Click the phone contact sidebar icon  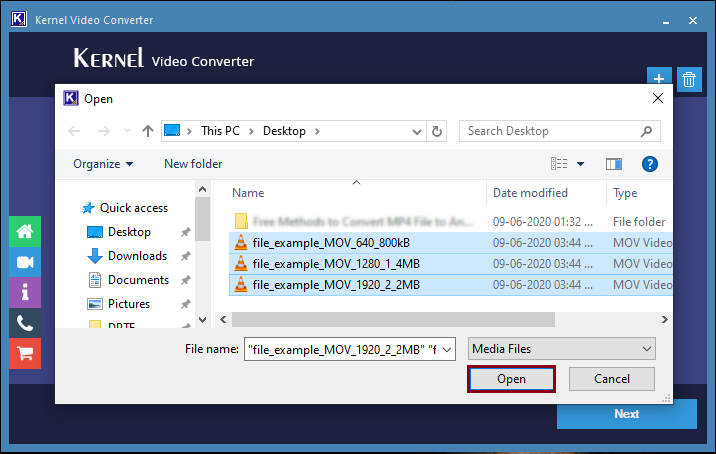pos(25,323)
